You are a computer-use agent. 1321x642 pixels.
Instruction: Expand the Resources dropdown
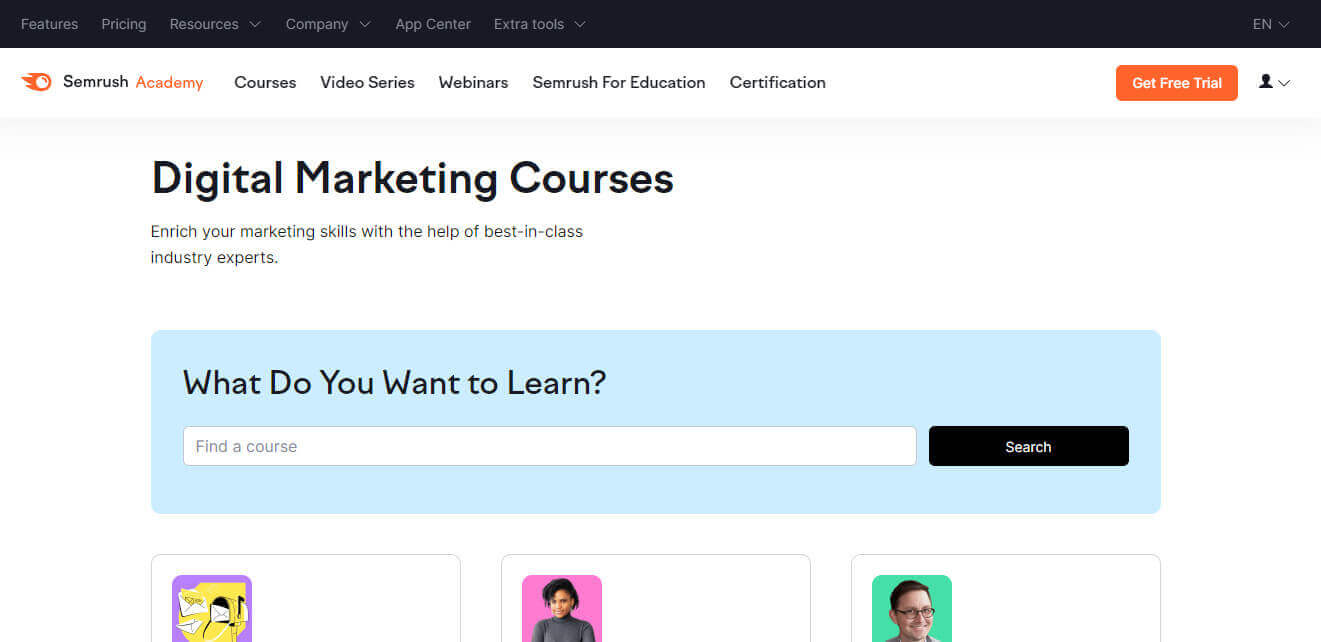point(215,24)
